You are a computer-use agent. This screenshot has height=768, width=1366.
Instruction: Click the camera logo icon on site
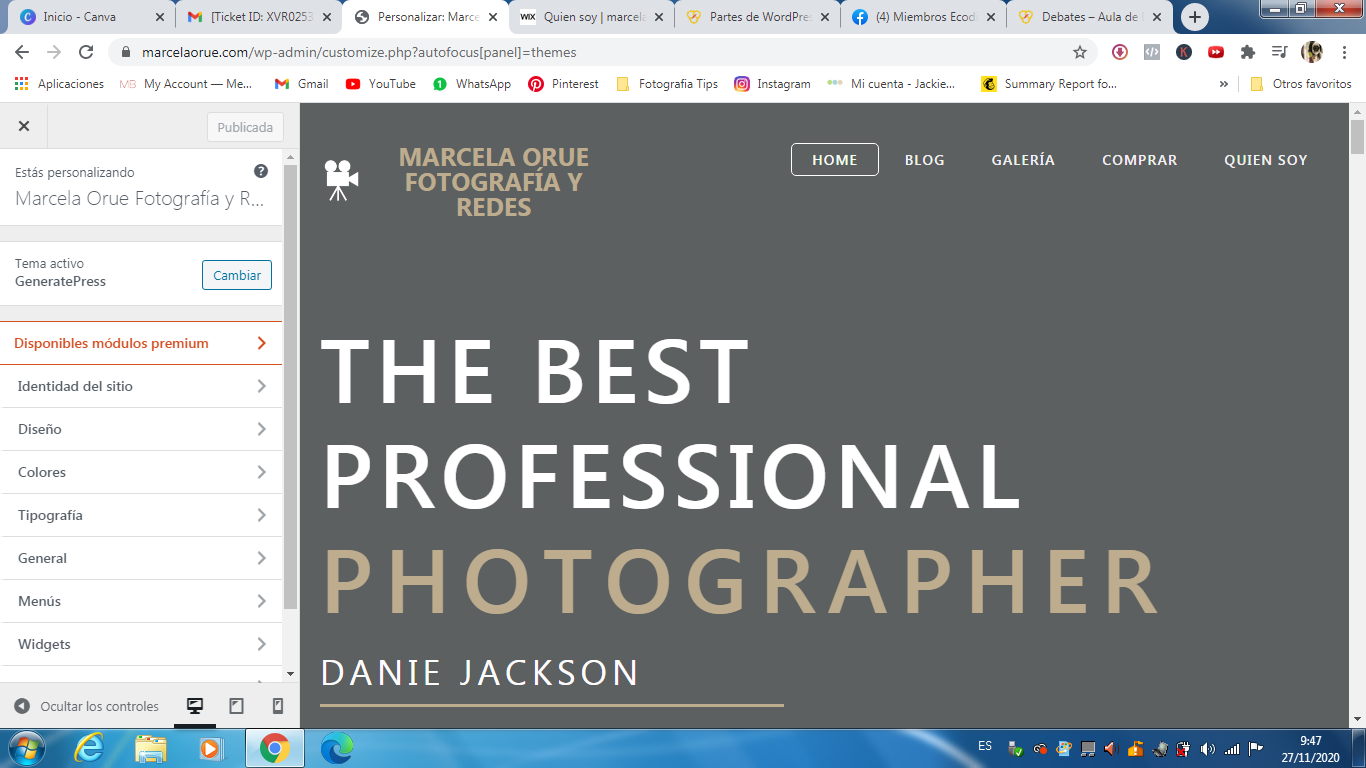coord(341,179)
